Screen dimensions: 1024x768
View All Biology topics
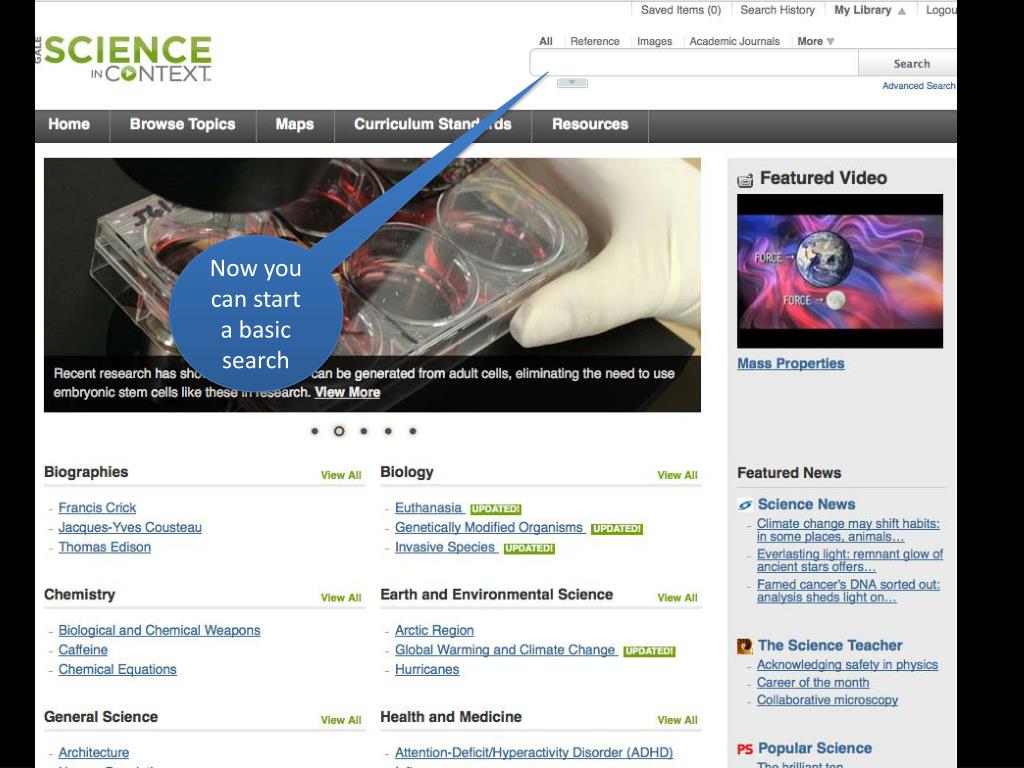tap(677, 475)
